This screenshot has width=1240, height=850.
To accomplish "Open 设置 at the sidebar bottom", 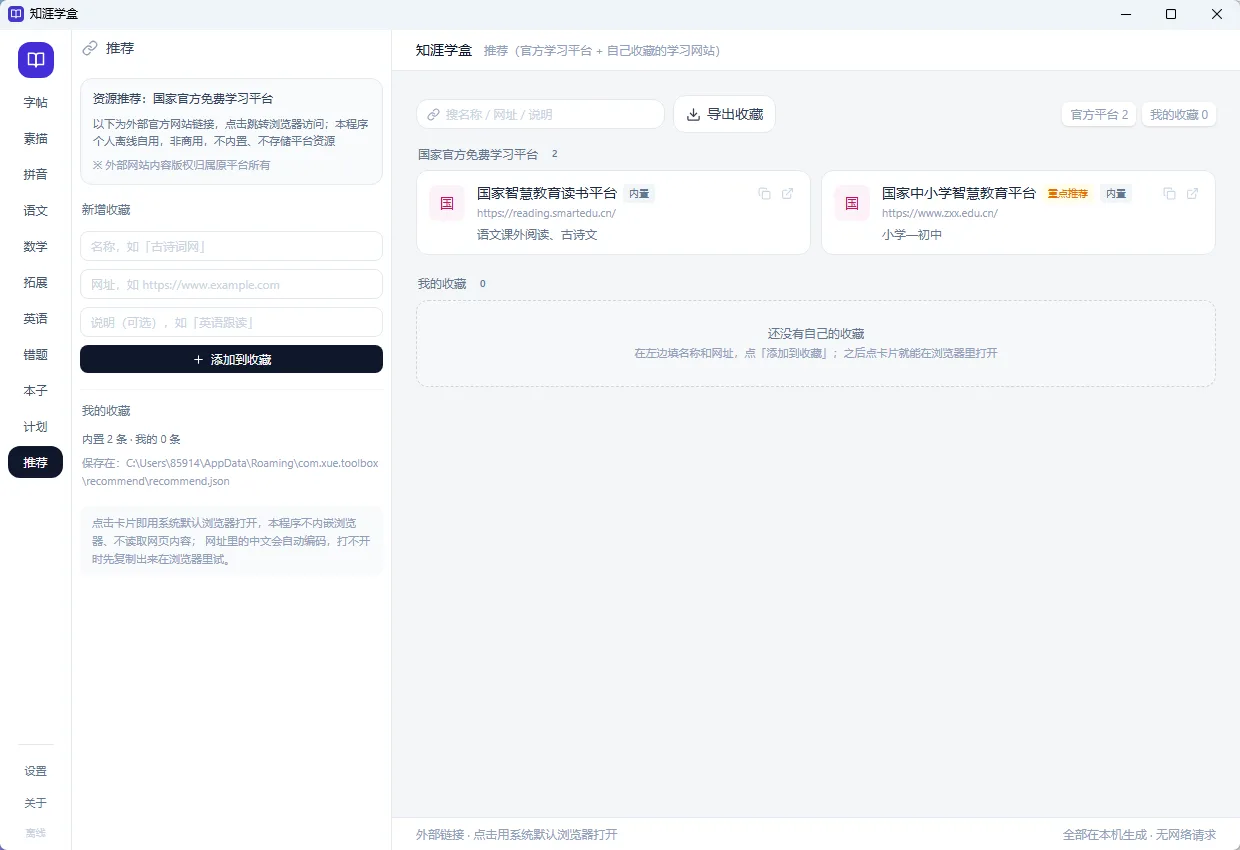I will pos(36,771).
